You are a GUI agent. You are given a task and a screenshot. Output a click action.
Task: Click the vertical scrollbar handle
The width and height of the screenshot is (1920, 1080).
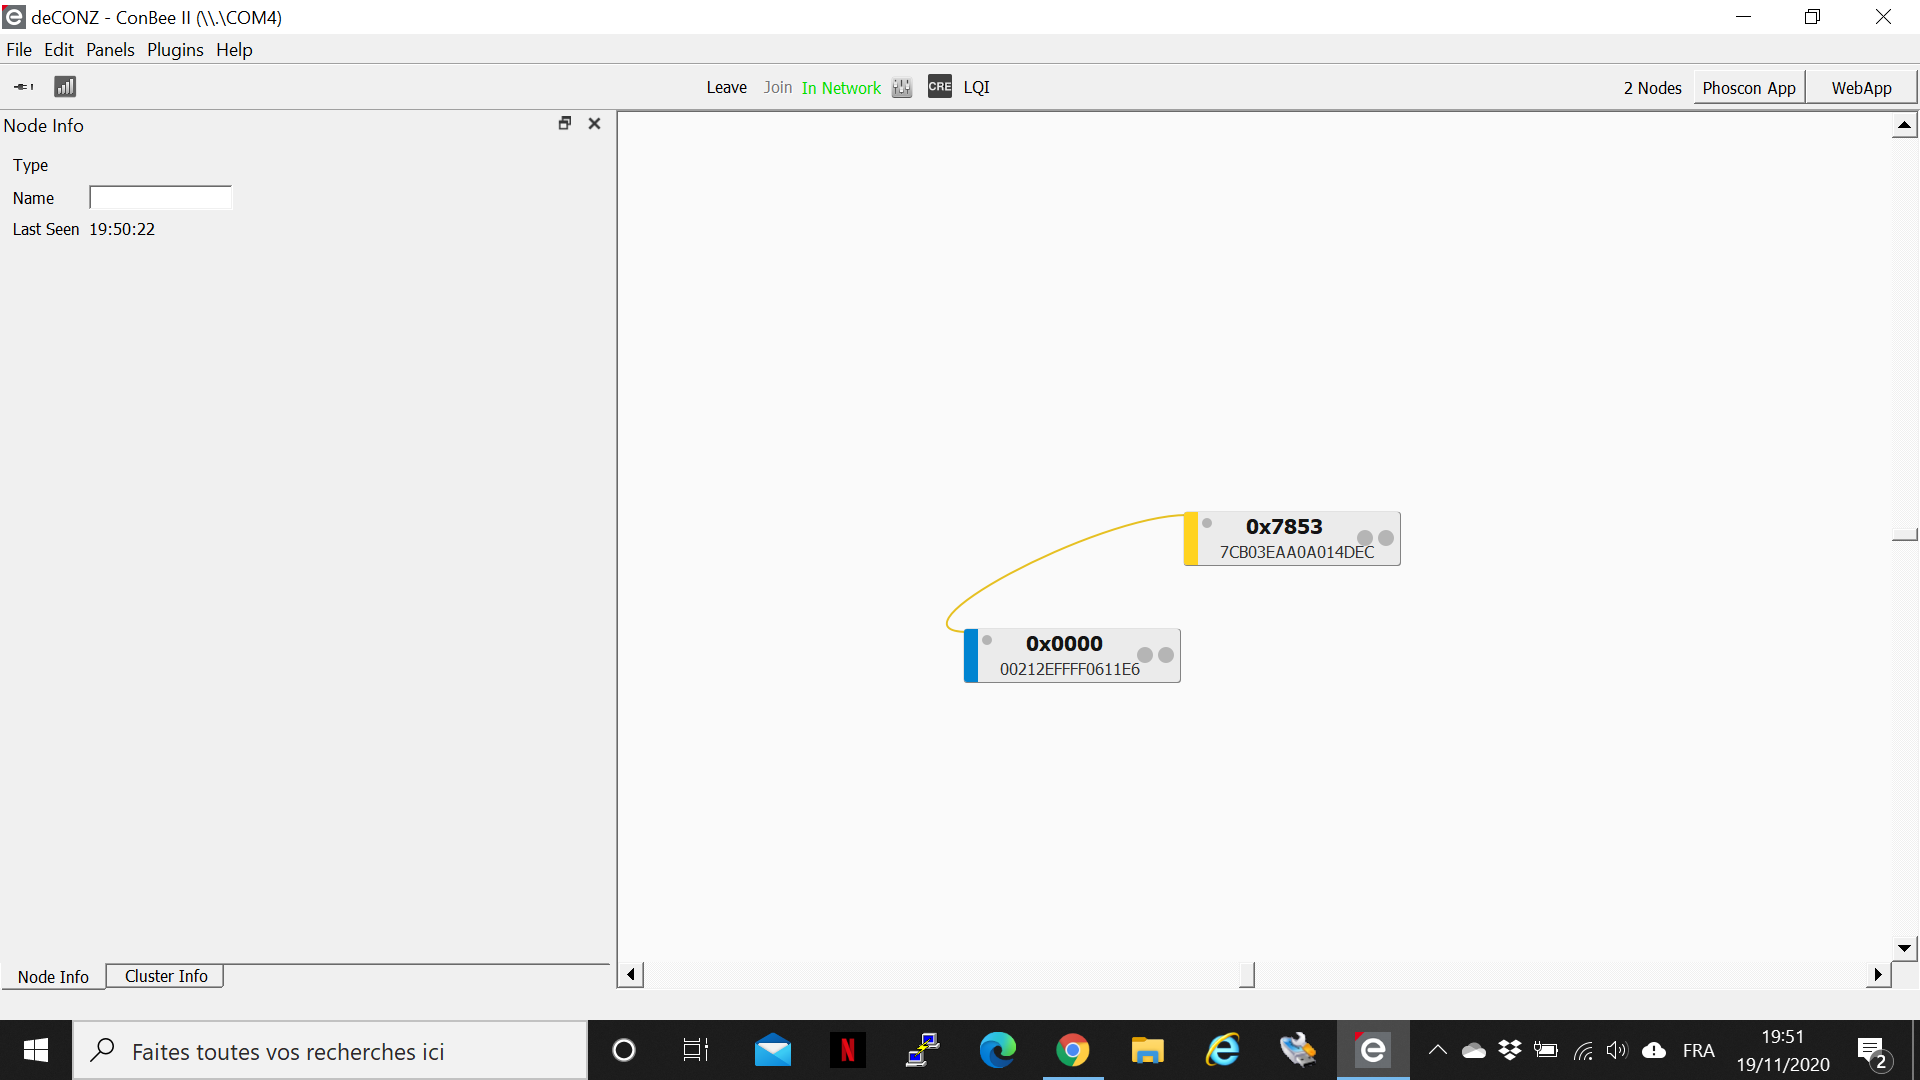(x=1904, y=535)
